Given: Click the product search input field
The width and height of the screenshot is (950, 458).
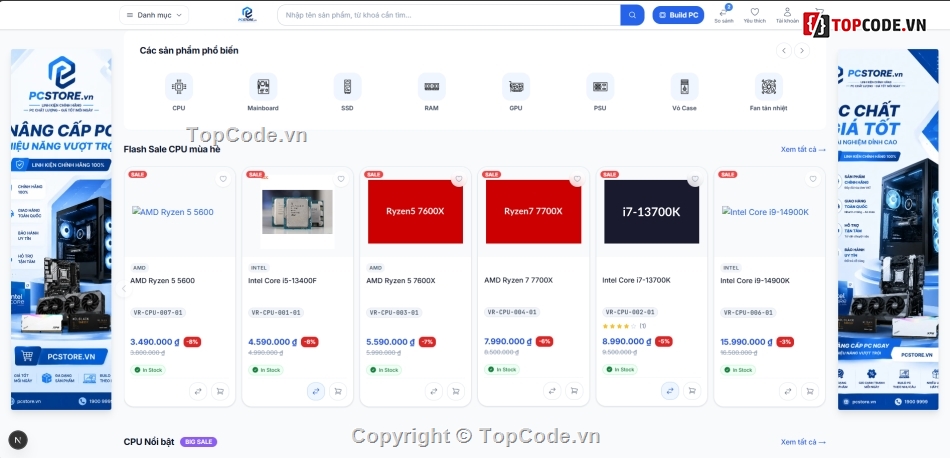Looking at the screenshot, I should click(x=449, y=15).
